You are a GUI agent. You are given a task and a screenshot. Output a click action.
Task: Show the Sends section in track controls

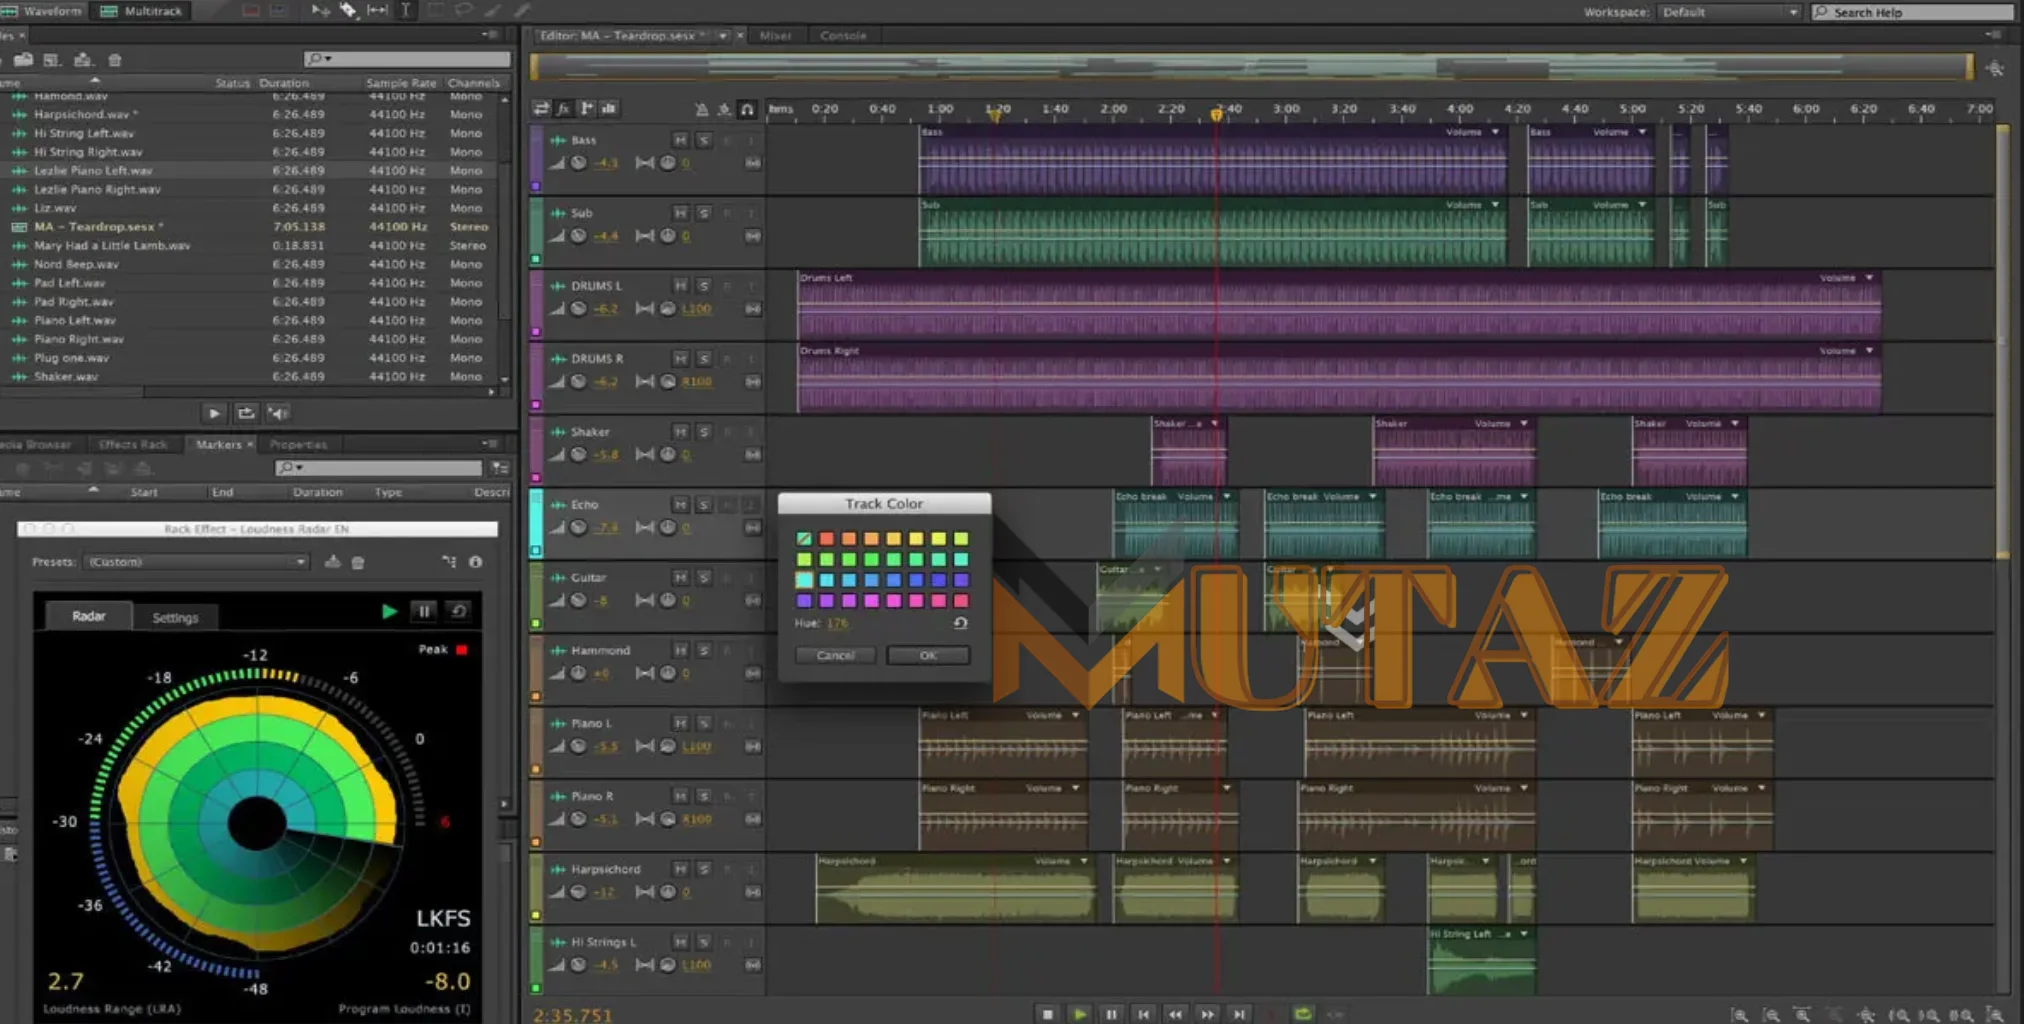coord(587,108)
